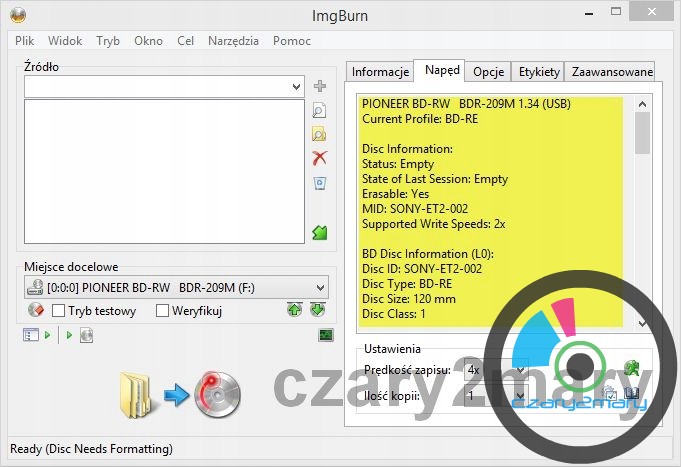Open the Narzędzia menu

coord(233,41)
